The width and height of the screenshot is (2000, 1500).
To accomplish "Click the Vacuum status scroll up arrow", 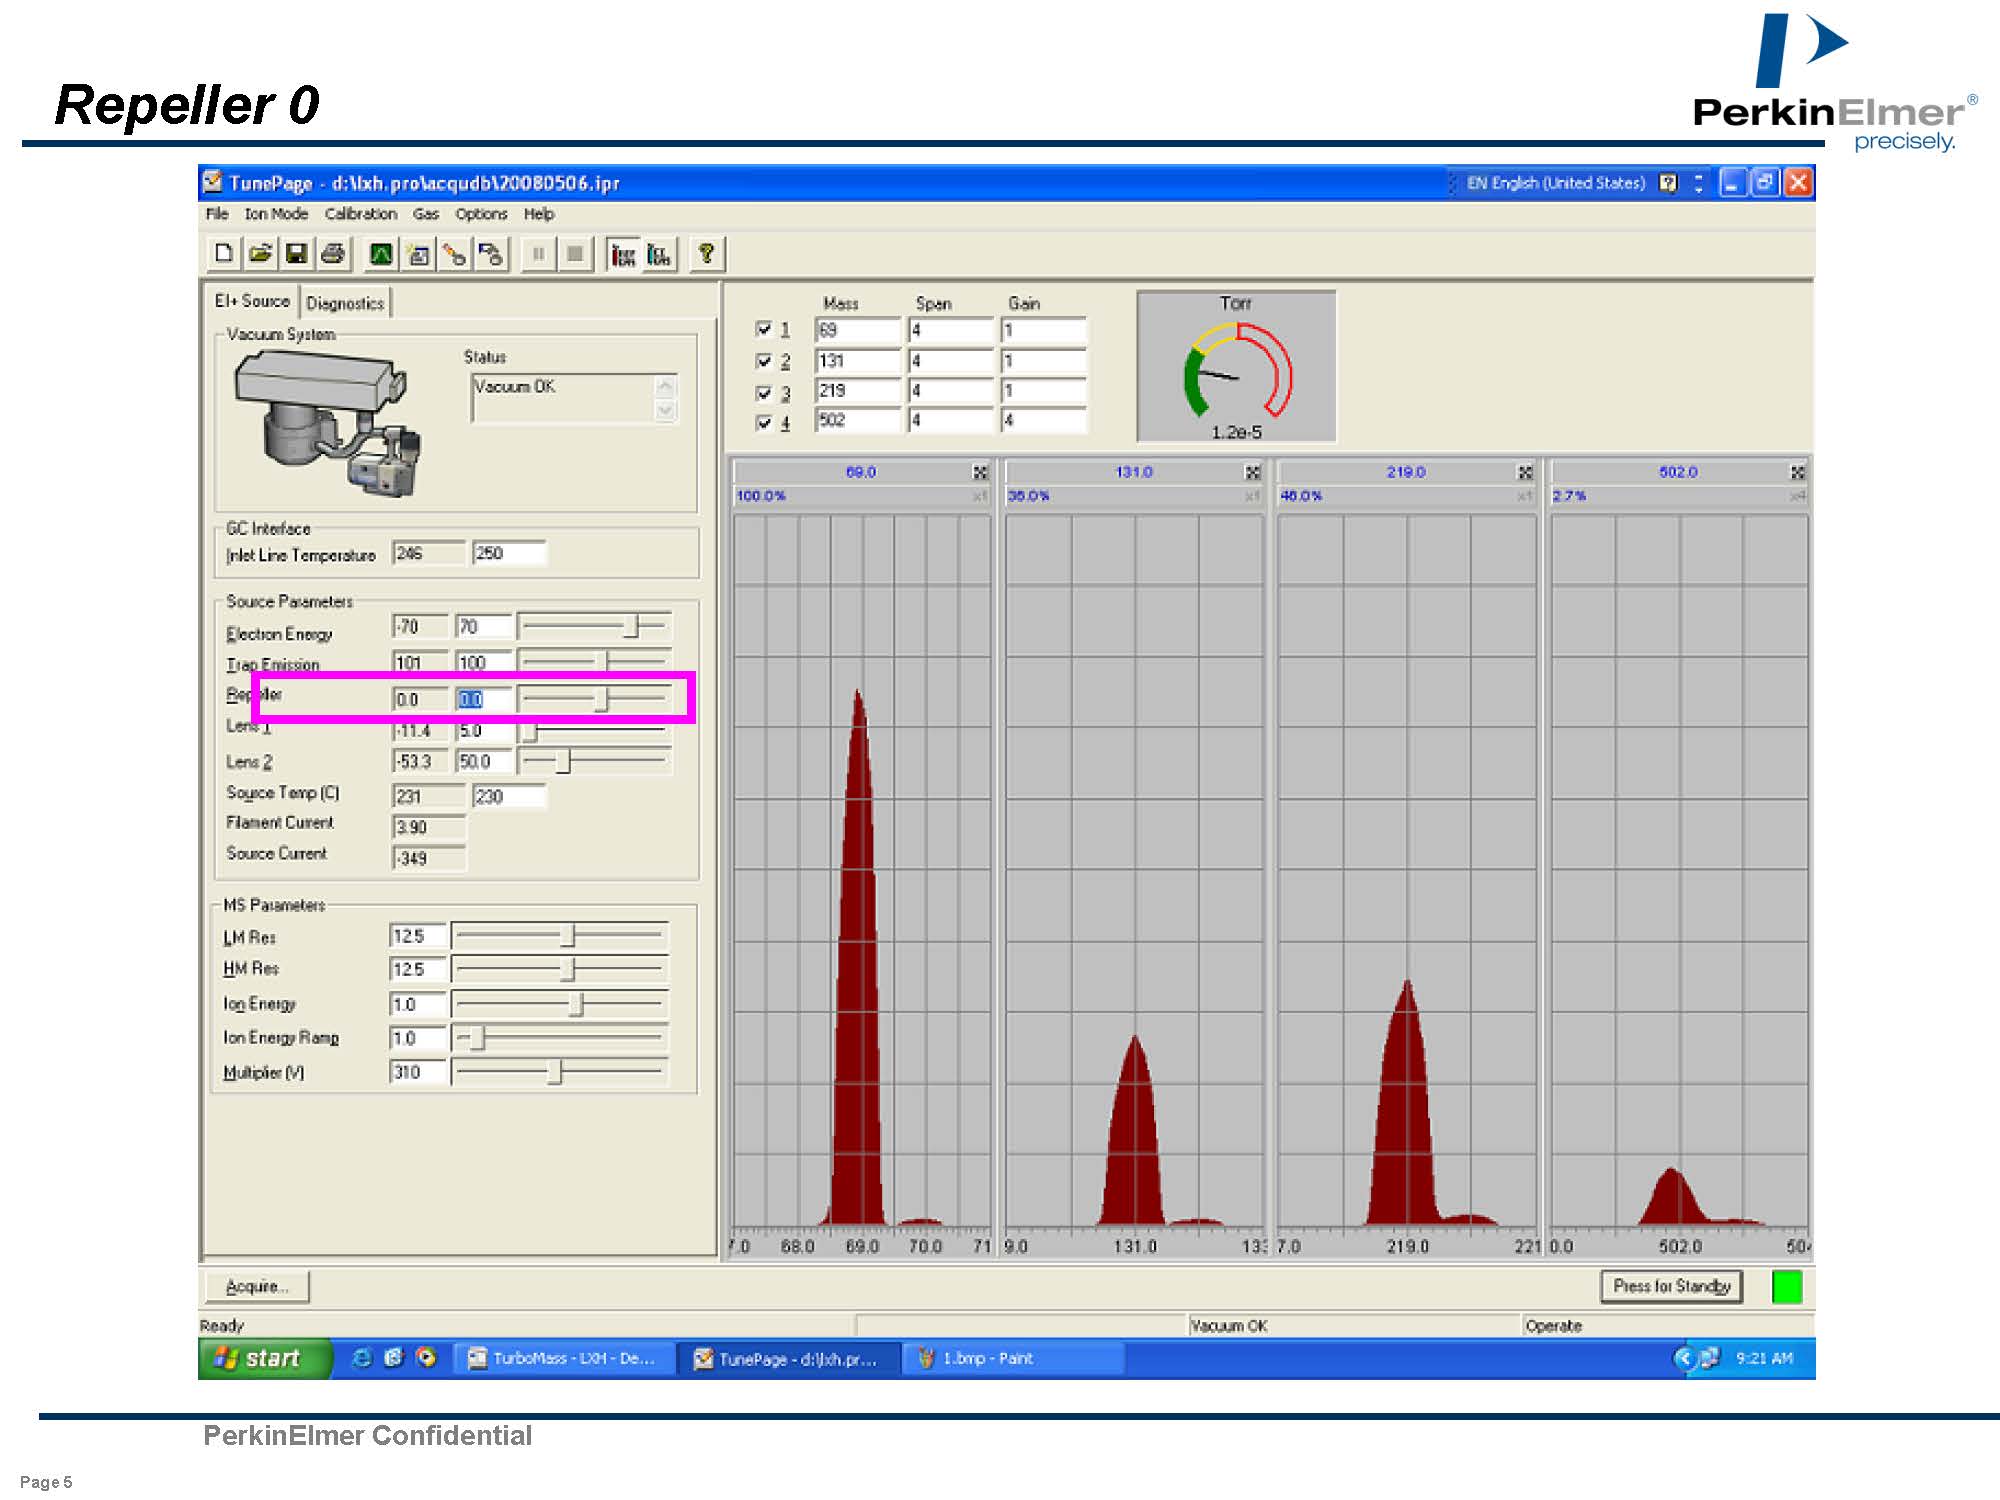I will point(666,386).
